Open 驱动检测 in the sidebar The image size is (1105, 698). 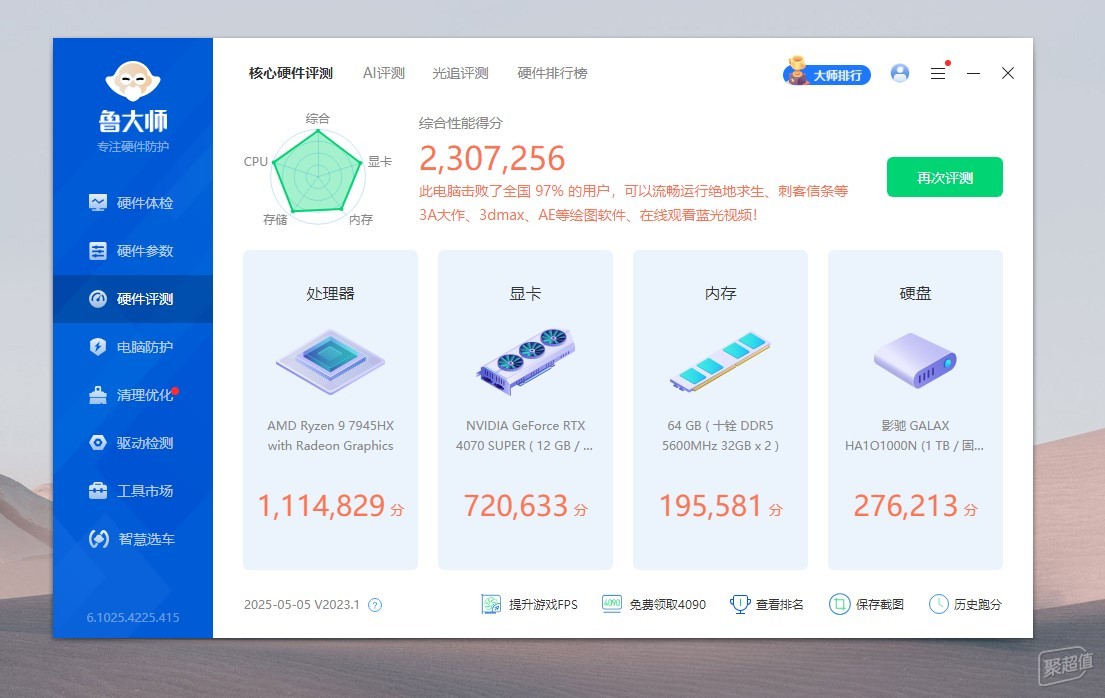click(132, 443)
